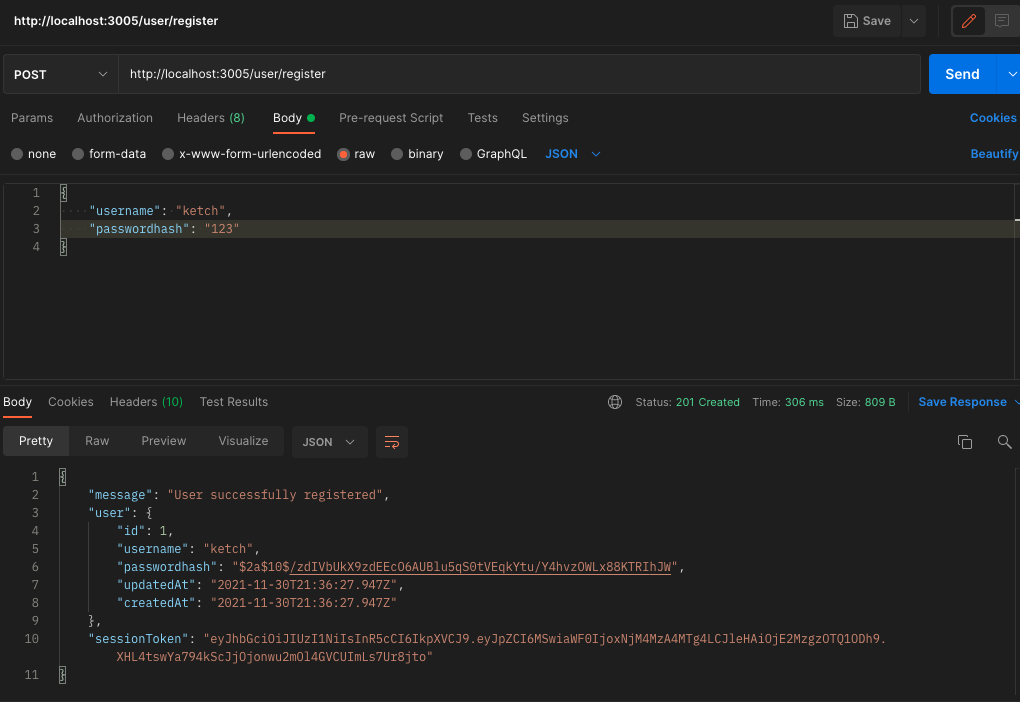Click the "User successfully registered" message line
1020x702 pixels.
tap(238, 495)
